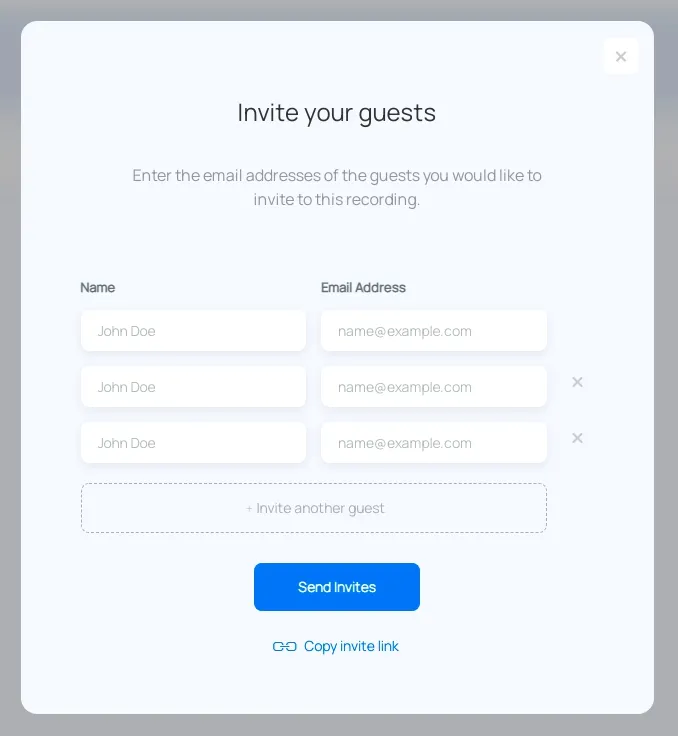The image size is (678, 736).
Task: Select the second guest's Email Address field
Action: point(433,387)
